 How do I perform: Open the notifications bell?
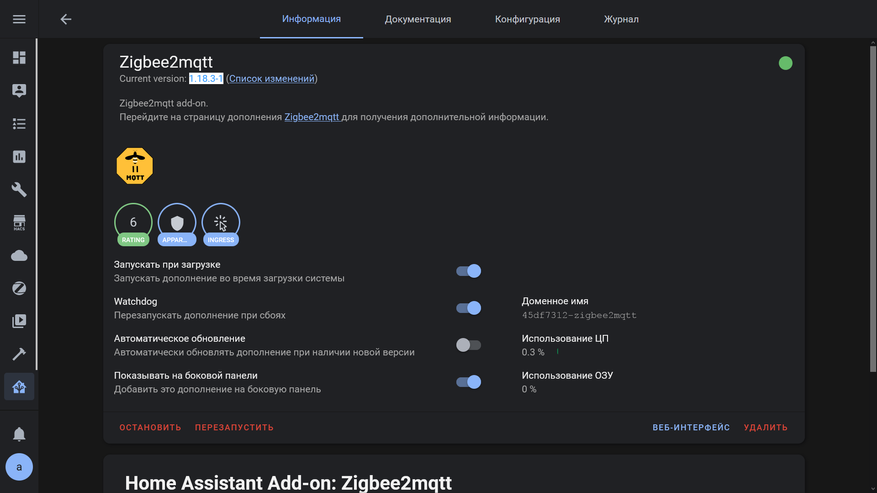pos(19,433)
